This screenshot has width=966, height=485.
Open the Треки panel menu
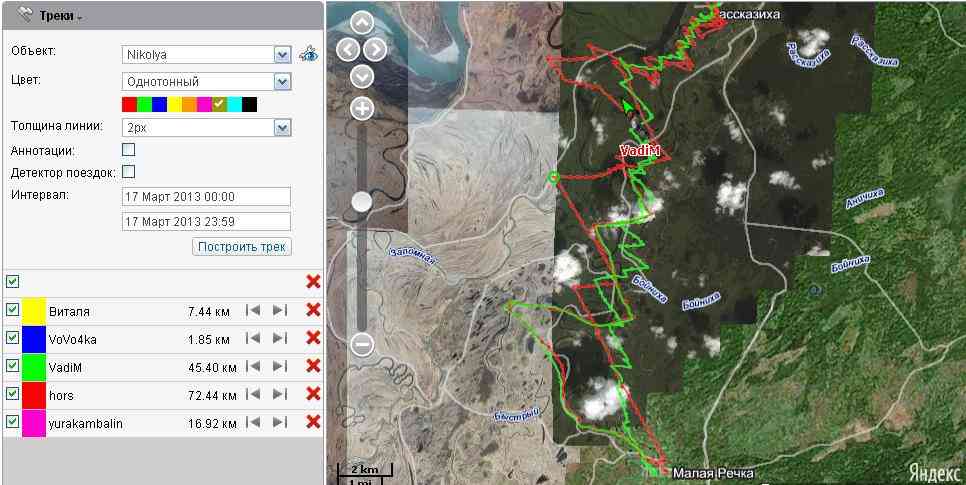pos(59,16)
